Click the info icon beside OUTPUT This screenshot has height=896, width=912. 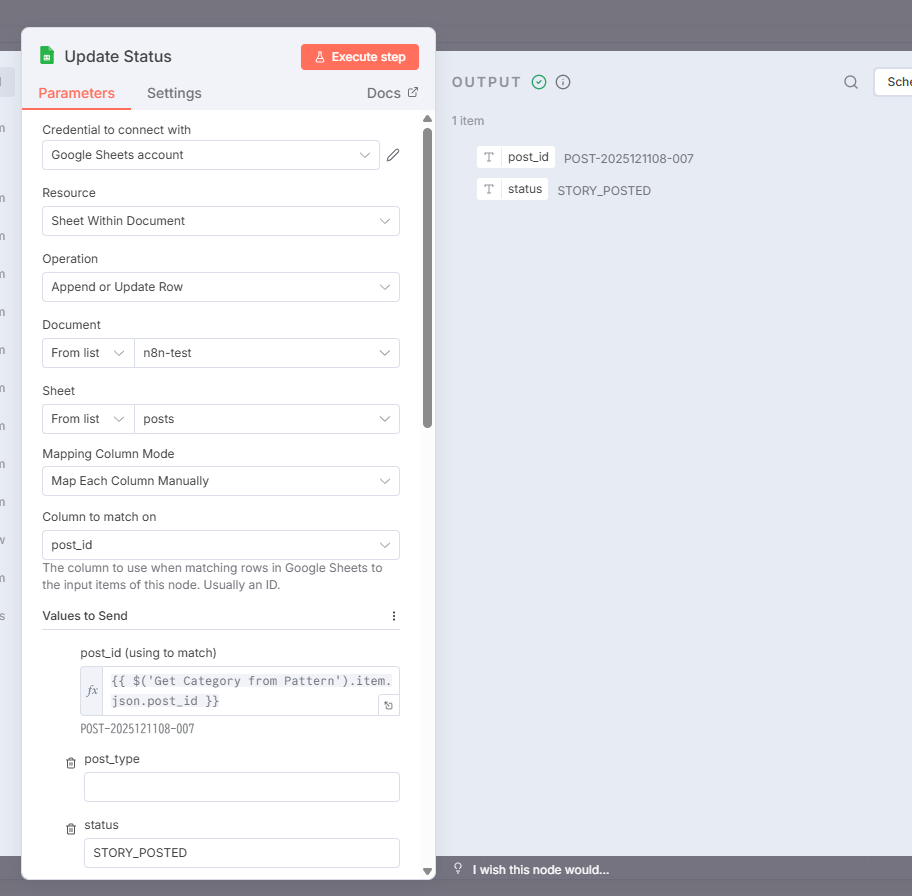point(563,82)
